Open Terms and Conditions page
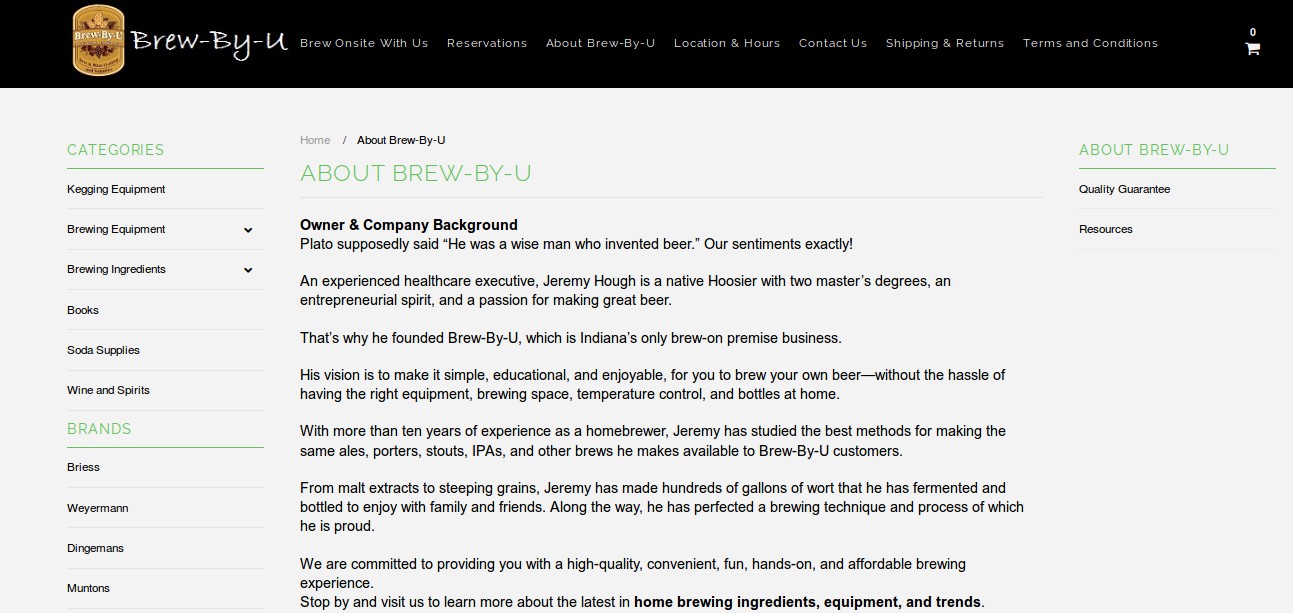Viewport: 1293px width, 613px height. click(1090, 43)
